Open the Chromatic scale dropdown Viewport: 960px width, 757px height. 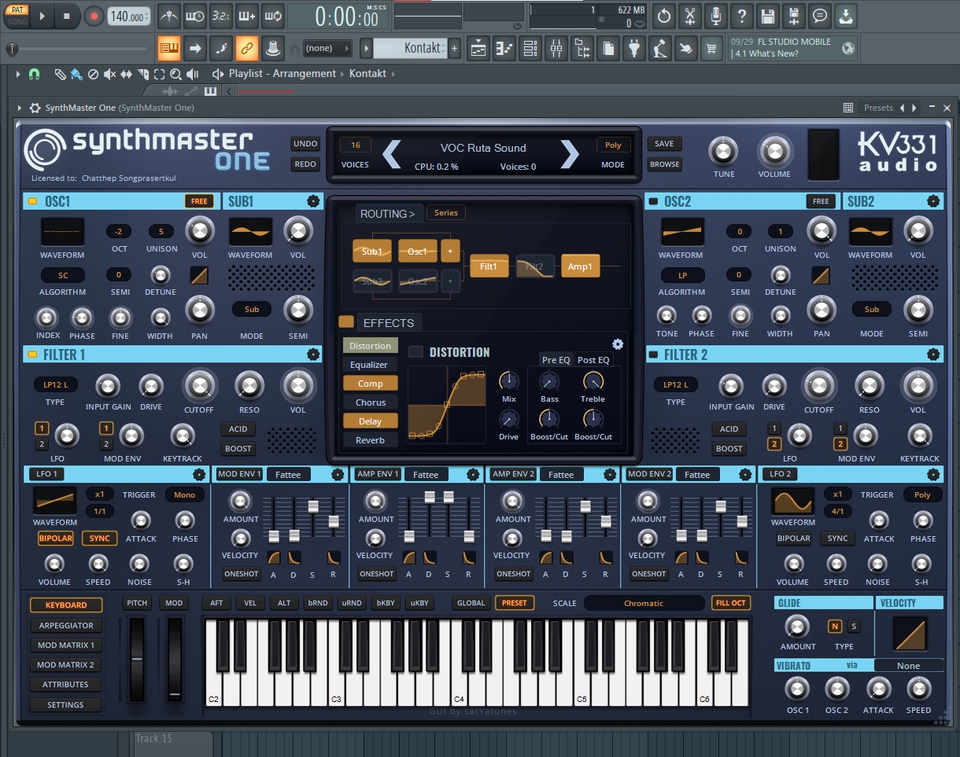click(x=643, y=603)
